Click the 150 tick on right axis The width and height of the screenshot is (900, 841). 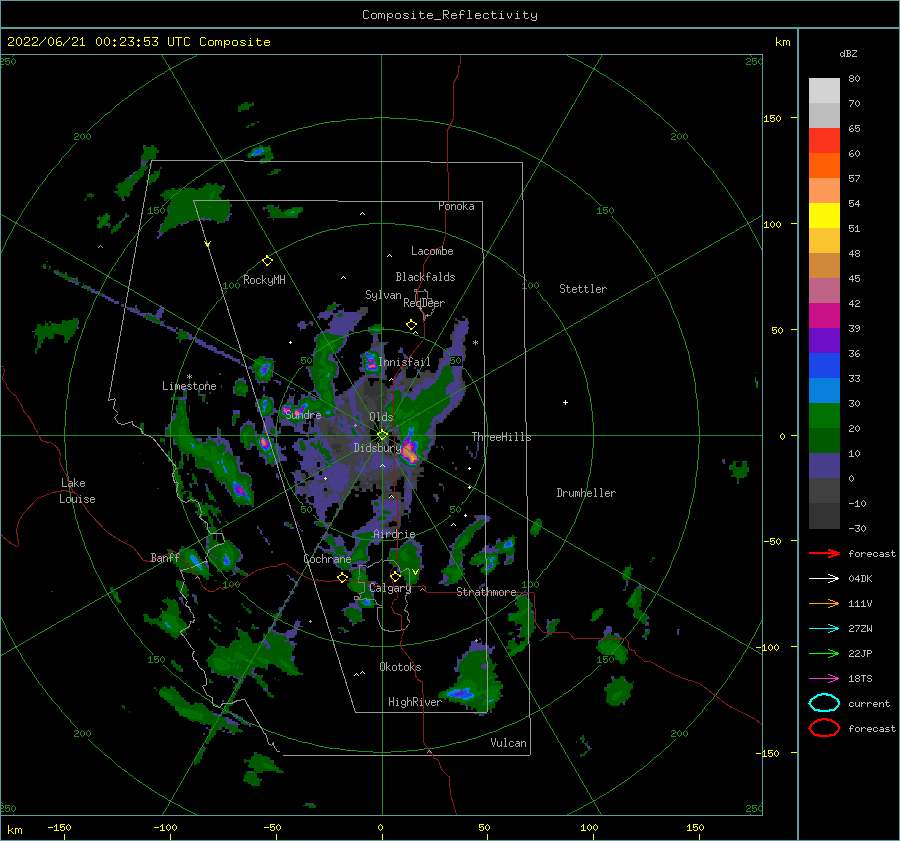pyautogui.click(x=772, y=118)
